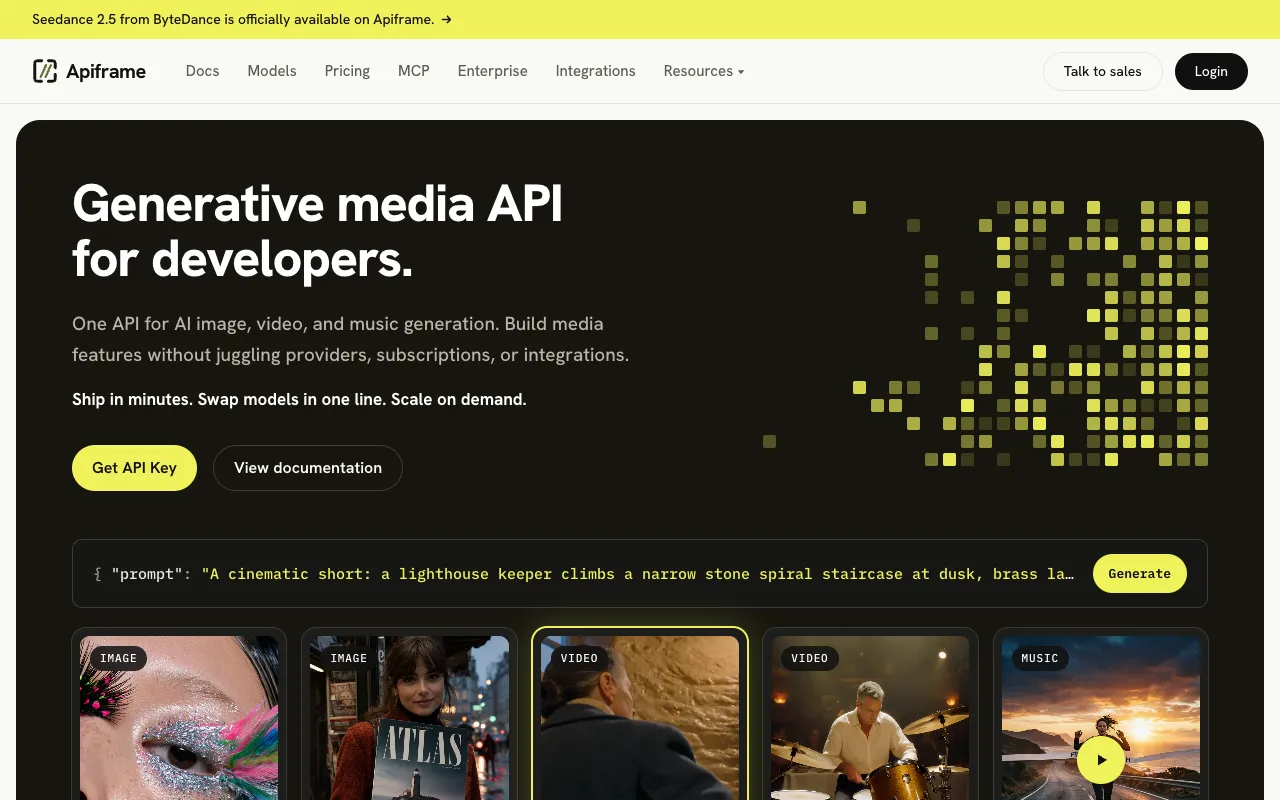The width and height of the screenshot is (1280, 800).
Task: Select the ATLAS magazine image thumbnail
Action: (409, 718)
